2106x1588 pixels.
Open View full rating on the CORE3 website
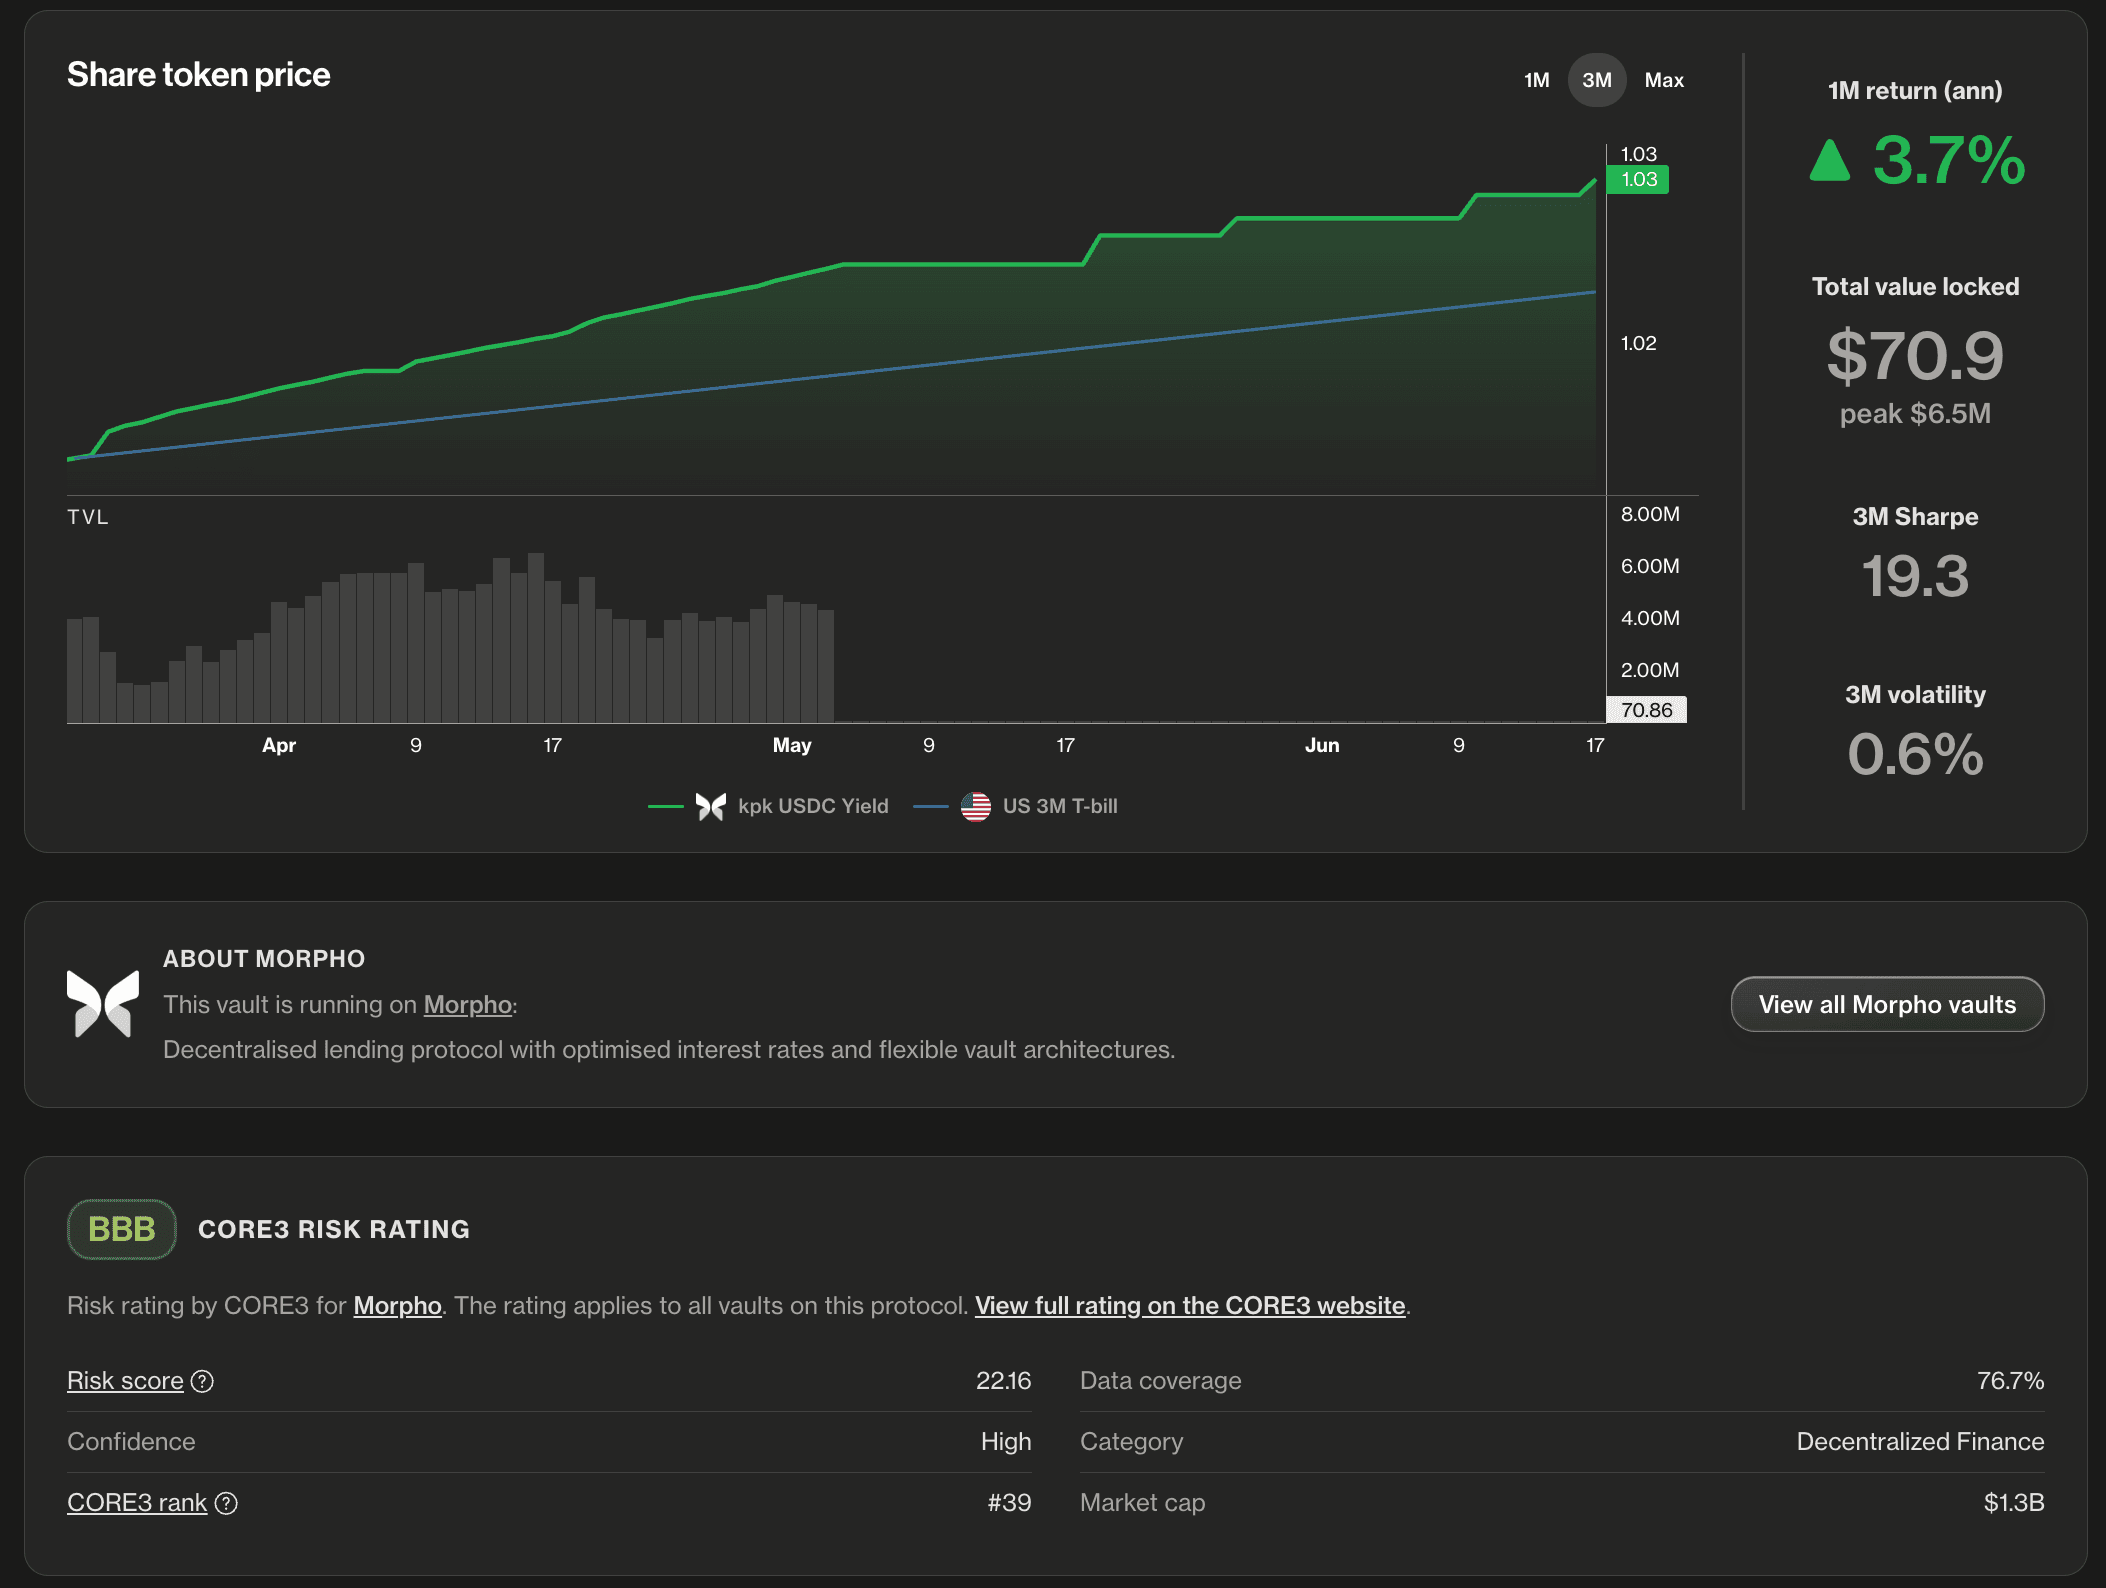pos(1190,1305)
